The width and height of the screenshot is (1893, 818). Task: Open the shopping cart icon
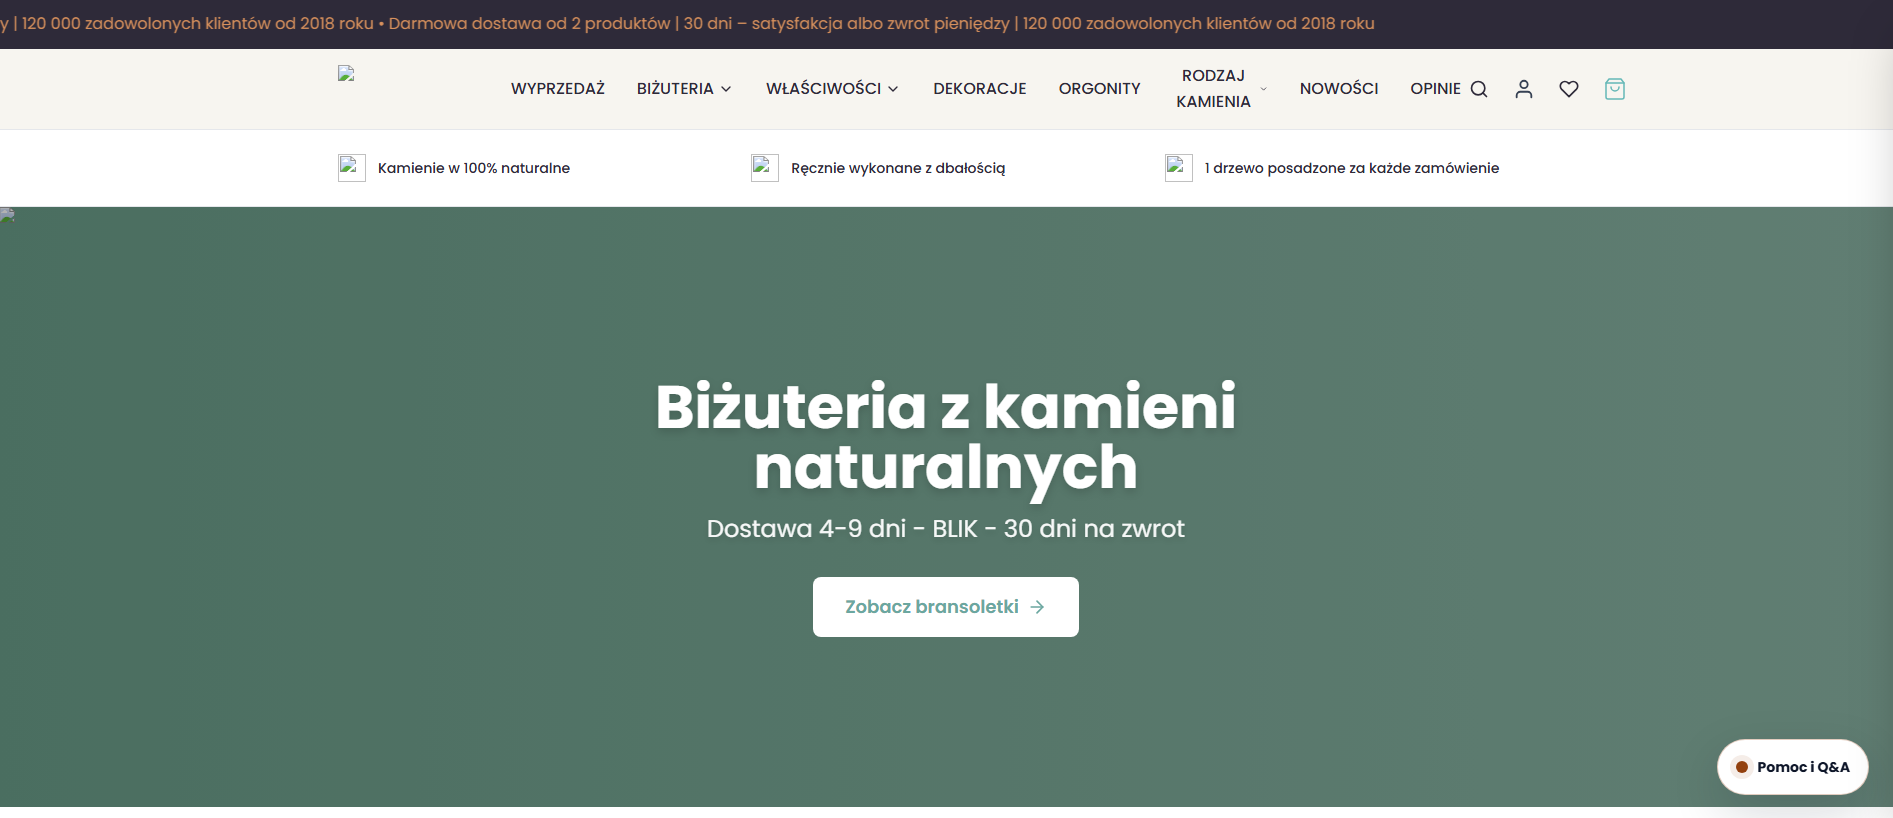pyautogui.click(x=1615, y=89)
